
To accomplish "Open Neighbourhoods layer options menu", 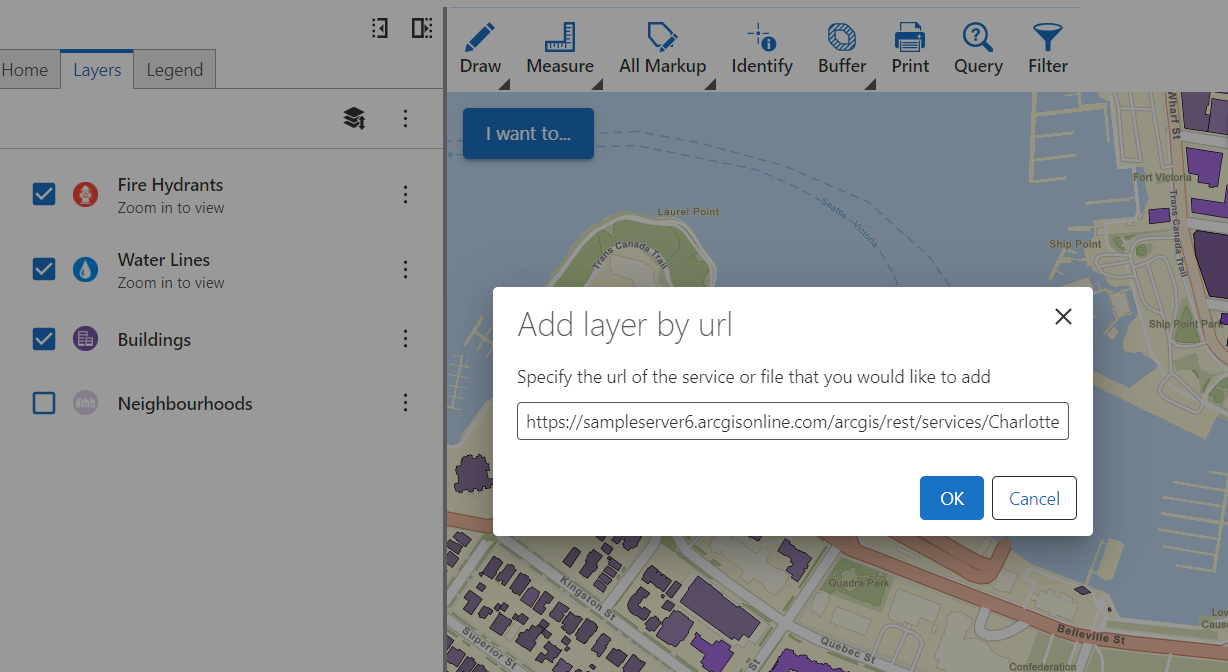I will [x=405, y=403].
